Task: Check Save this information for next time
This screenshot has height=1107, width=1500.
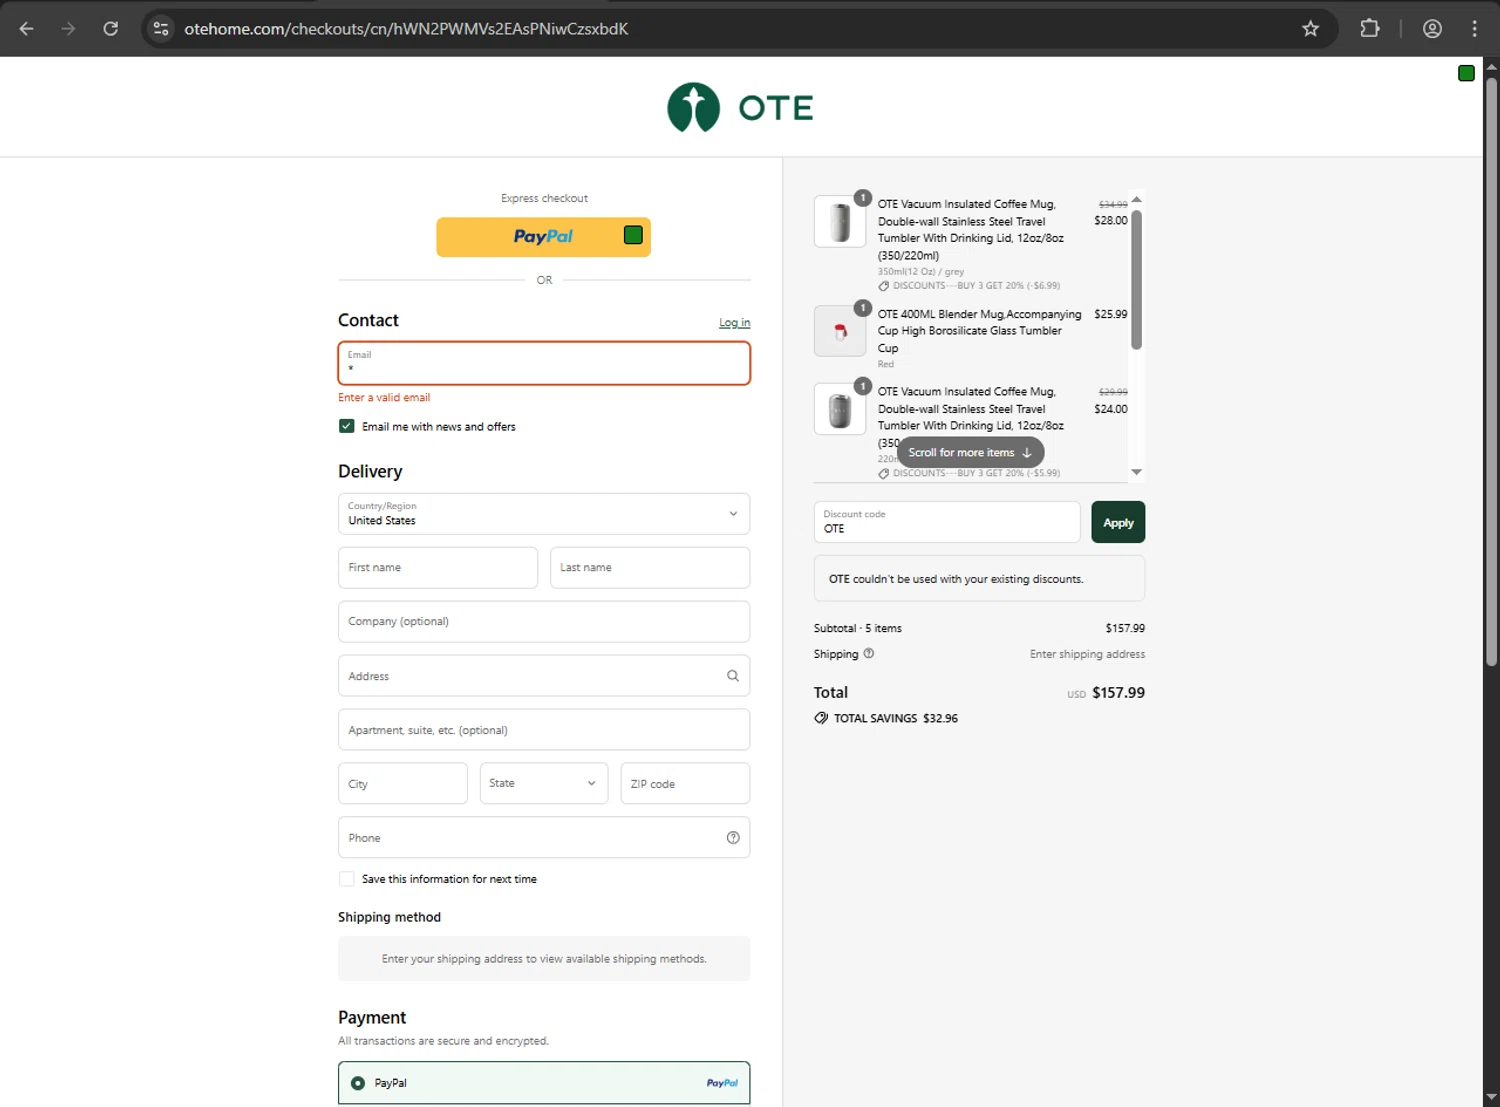Action: 347,879
